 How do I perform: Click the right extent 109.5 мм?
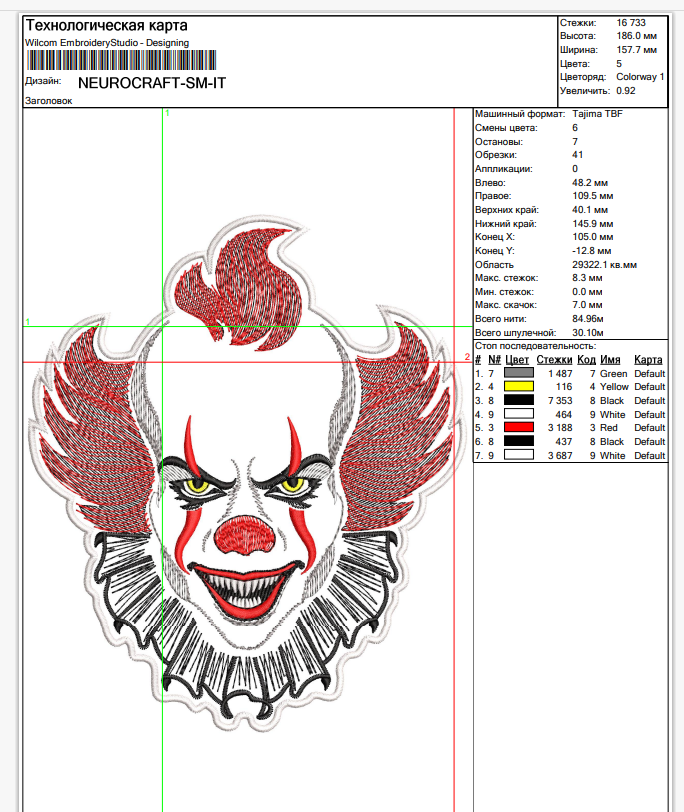pos(592,196)
